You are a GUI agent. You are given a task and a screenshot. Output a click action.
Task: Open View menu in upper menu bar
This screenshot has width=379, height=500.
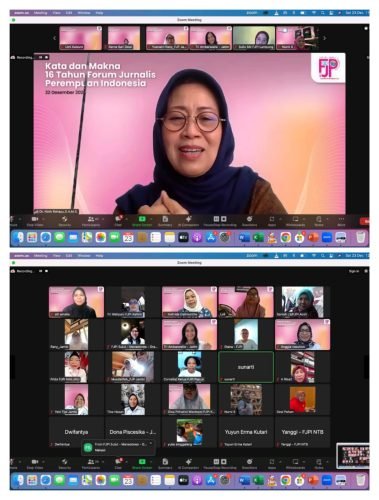click(56, 13)
